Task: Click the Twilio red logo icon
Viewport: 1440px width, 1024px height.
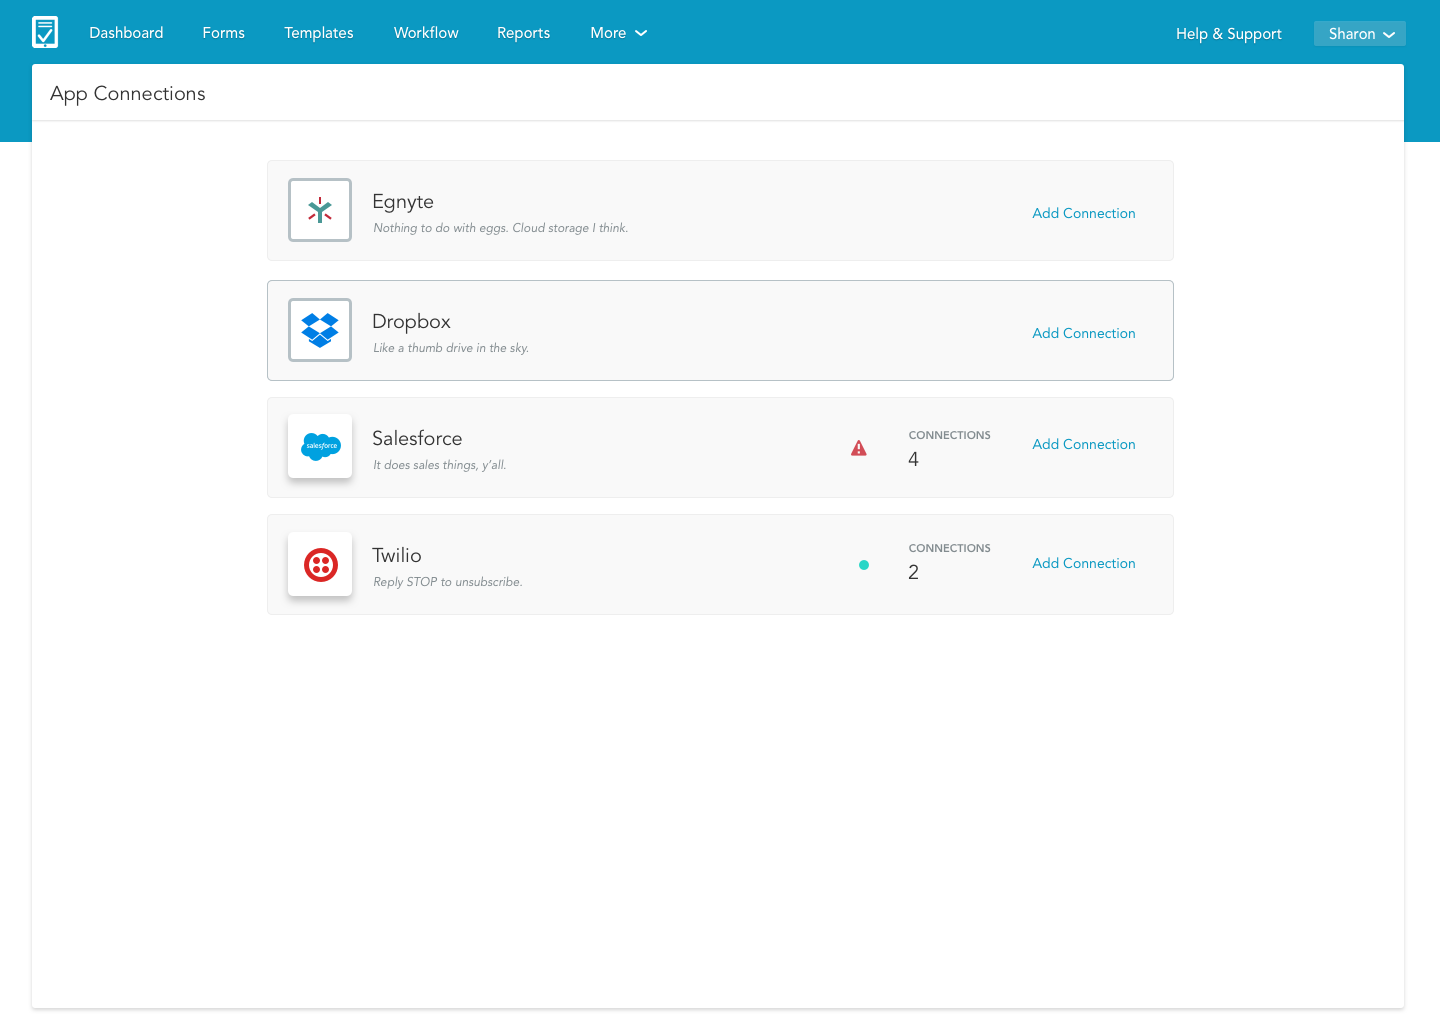Action: (320, 565)
